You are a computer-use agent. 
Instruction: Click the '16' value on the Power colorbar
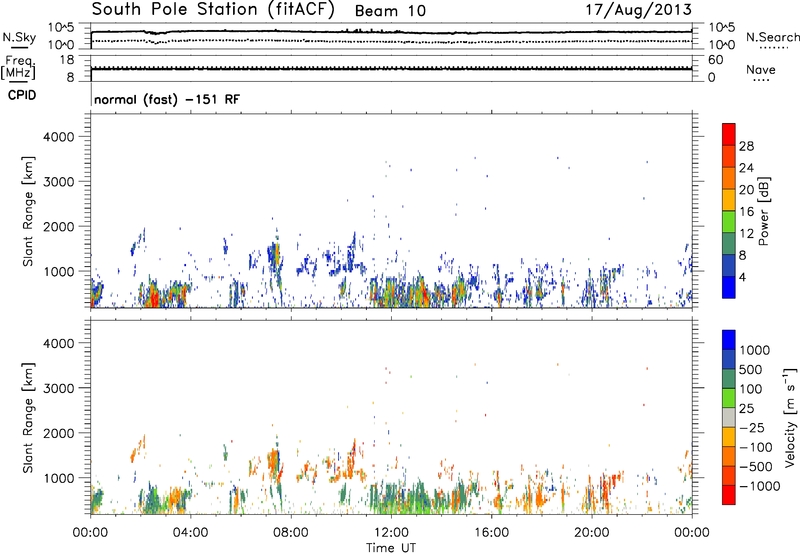pos(746,212)
